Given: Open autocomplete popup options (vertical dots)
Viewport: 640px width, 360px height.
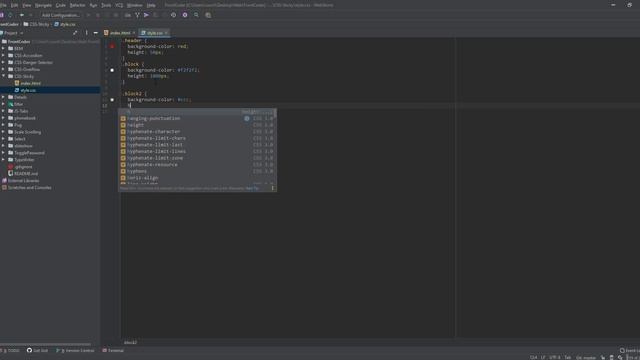Looking at the screenshot, I should (x=272, y=188).
